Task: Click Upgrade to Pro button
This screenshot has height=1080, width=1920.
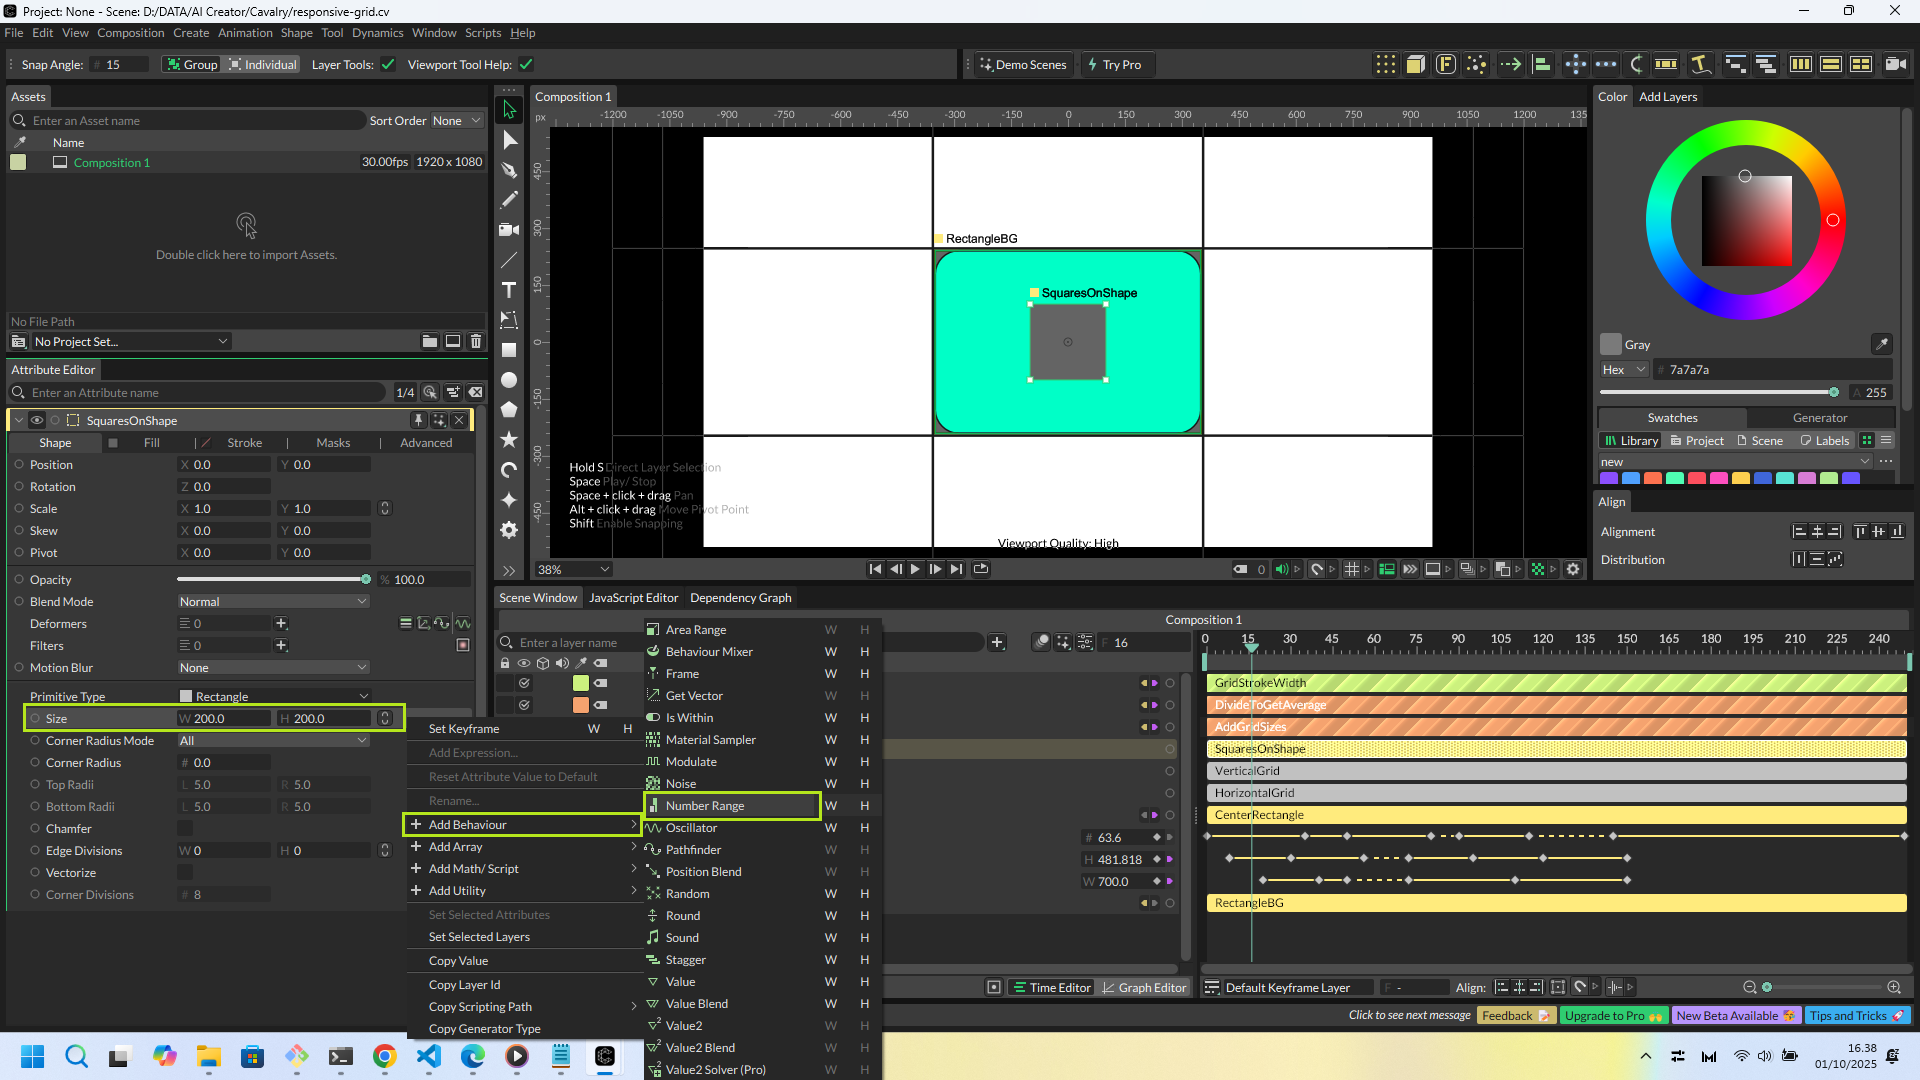Action: (x=1612, y=1015)
